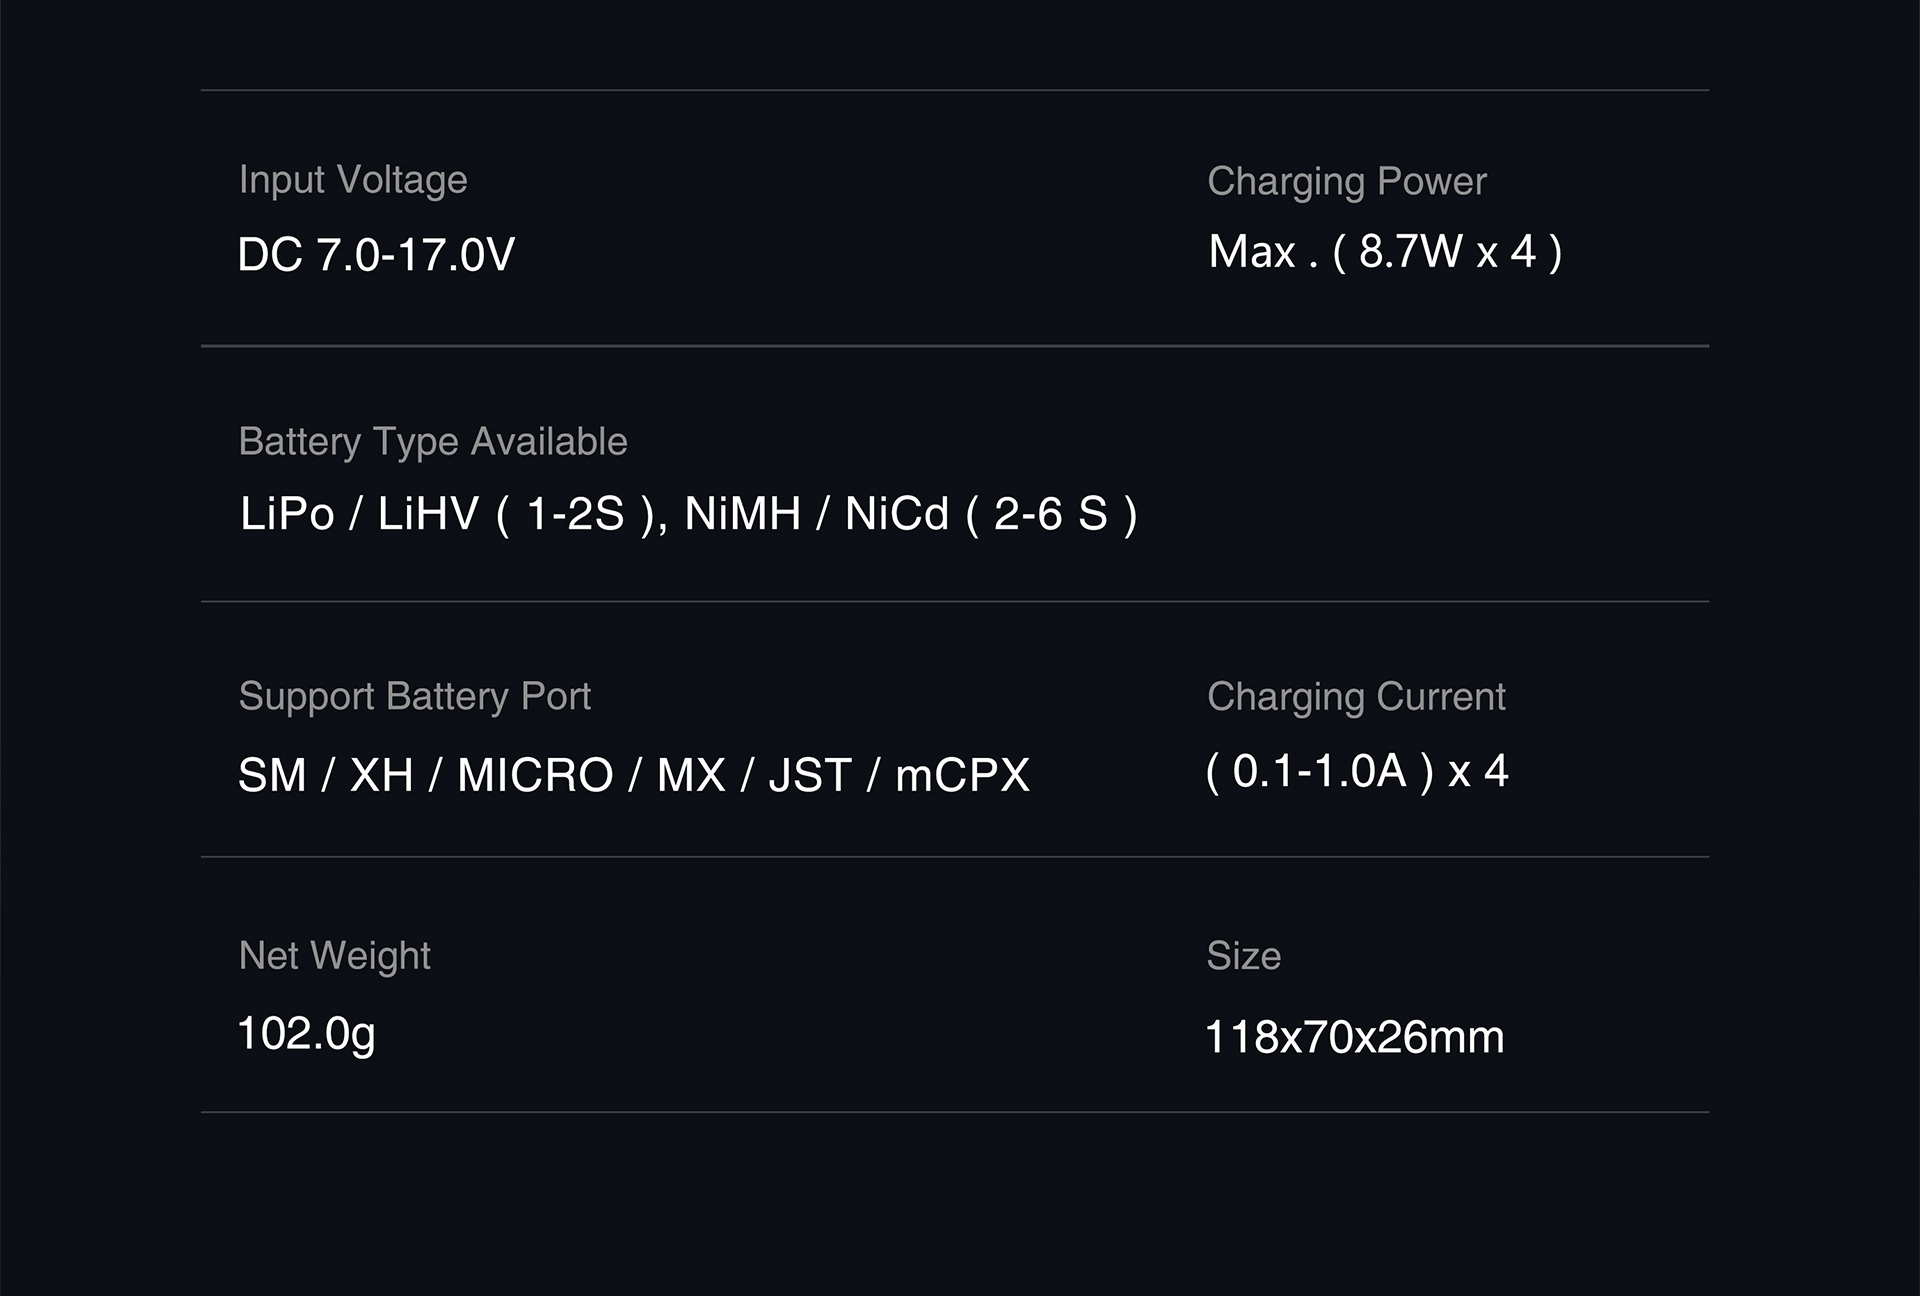Image resolution: width=1920 pixels, height=1296 pixels.
Task: Click the Charging Current heading
Action: (x=1356, y=697)
